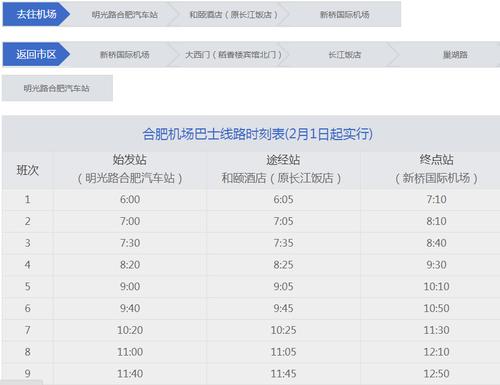Select departure time 7:00 cell
This screenshot has width=500, height=385.
(130, 221)
